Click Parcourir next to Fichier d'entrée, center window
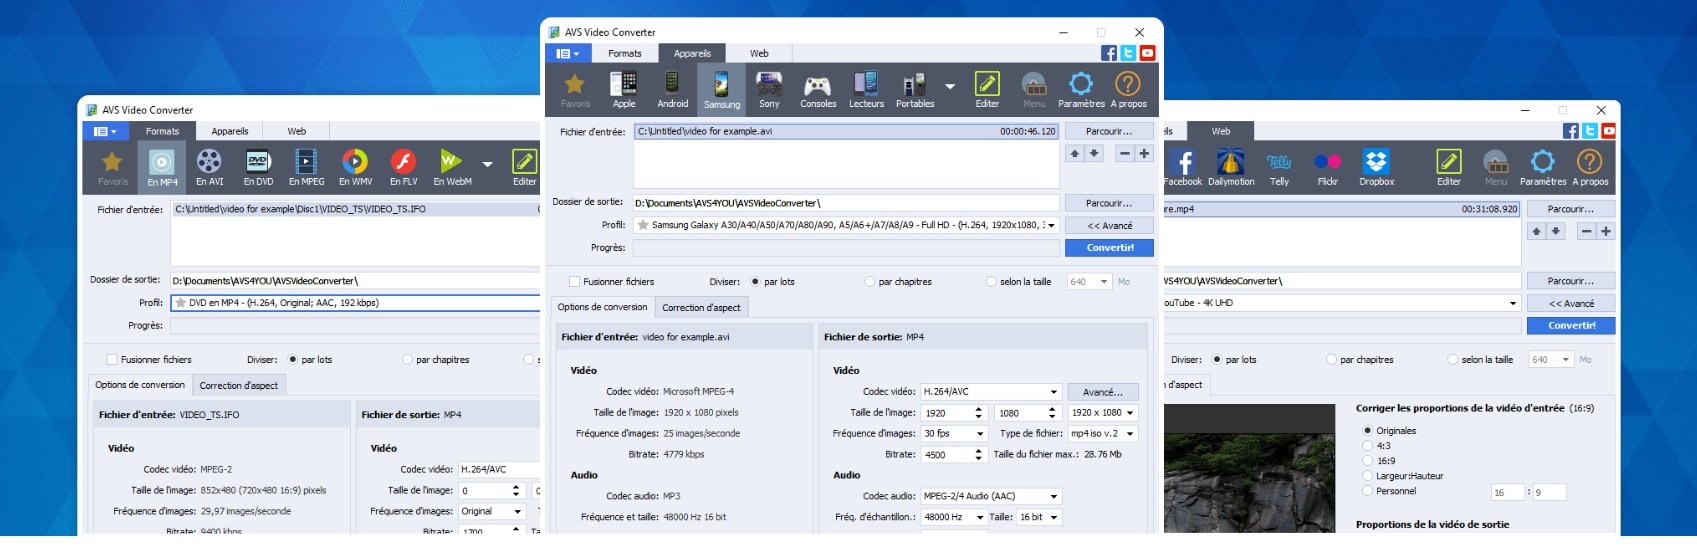Screen dimensions: 1697x556 pyautogui.click(x=1109, y=131)
